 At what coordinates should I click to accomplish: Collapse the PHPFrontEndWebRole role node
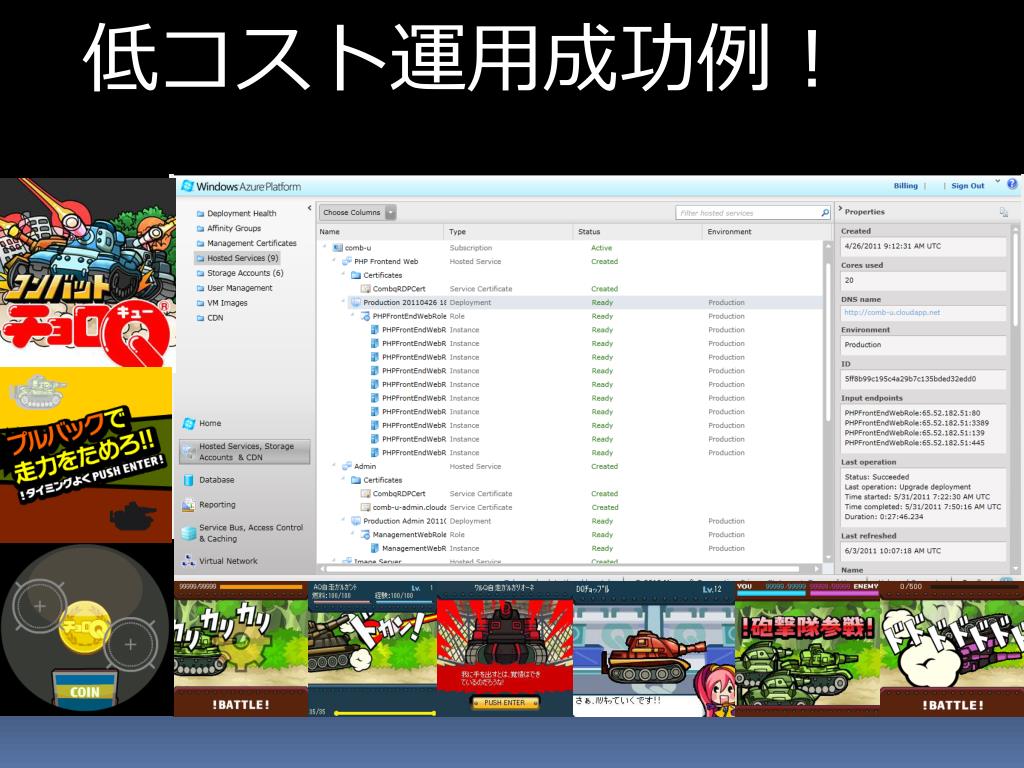353,315
